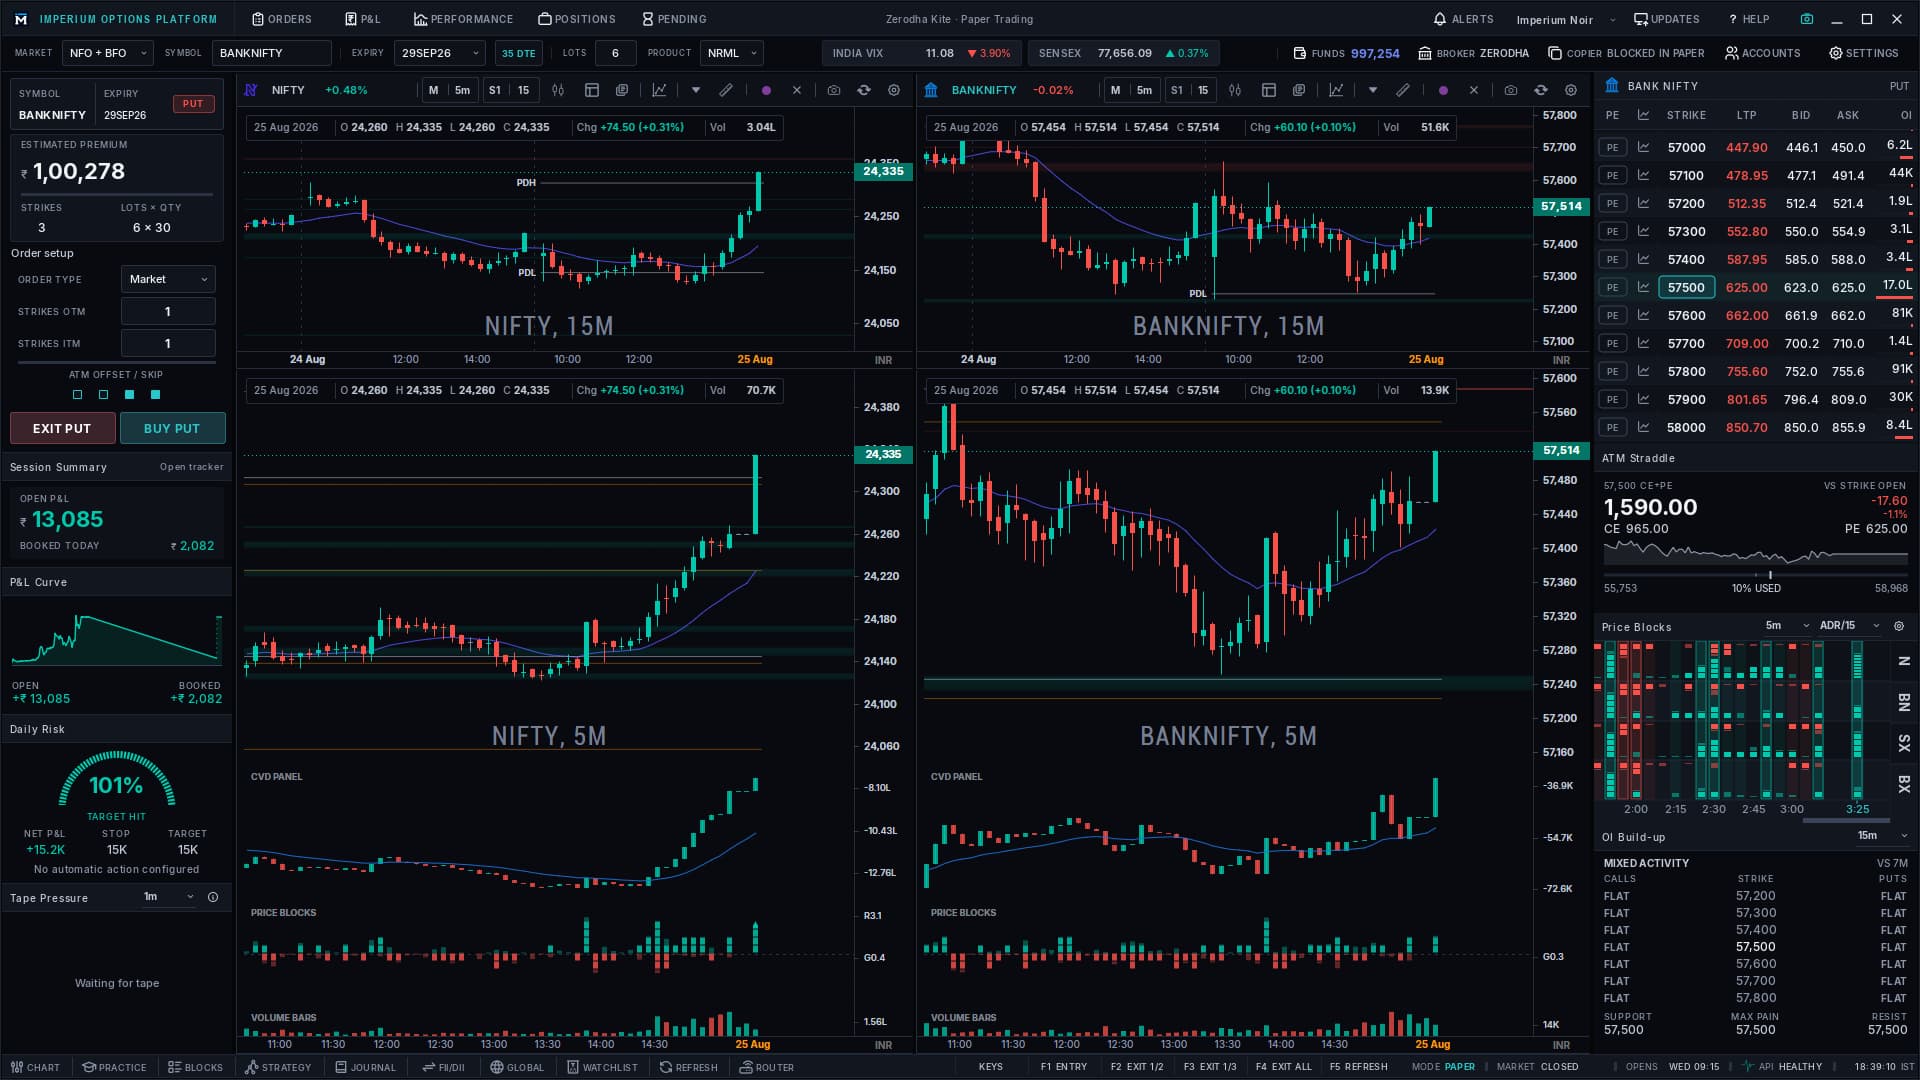Screen dimensions: 1920x1080
Task: Open expiry 29SEP26 dropdown
Action: (440, 53)
